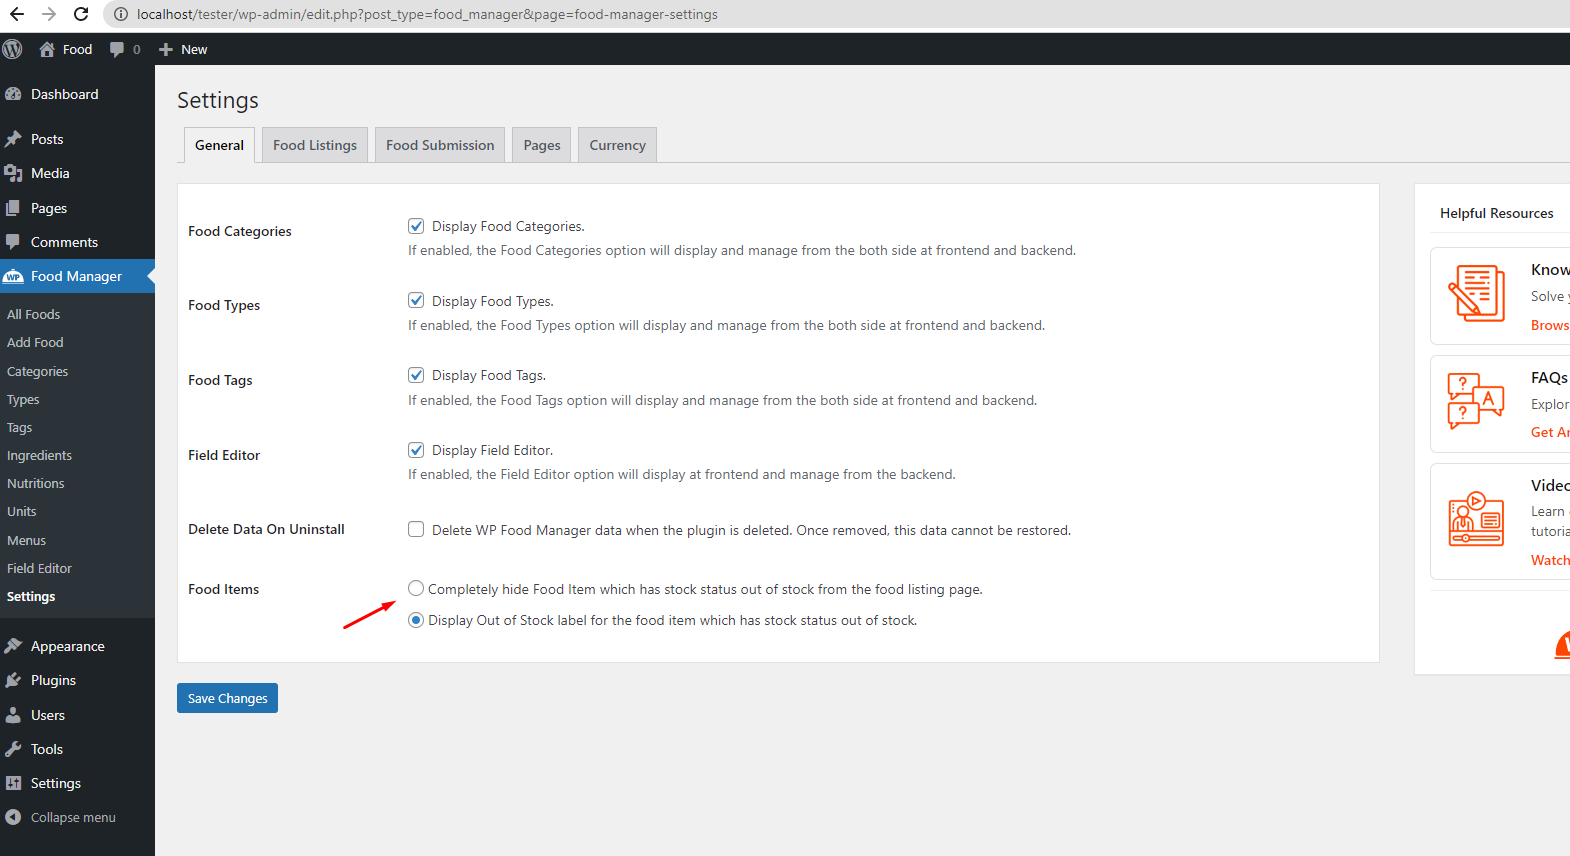Open the Pages settings tab
Screen dimensions: 1570x856
tap(542, 145)
